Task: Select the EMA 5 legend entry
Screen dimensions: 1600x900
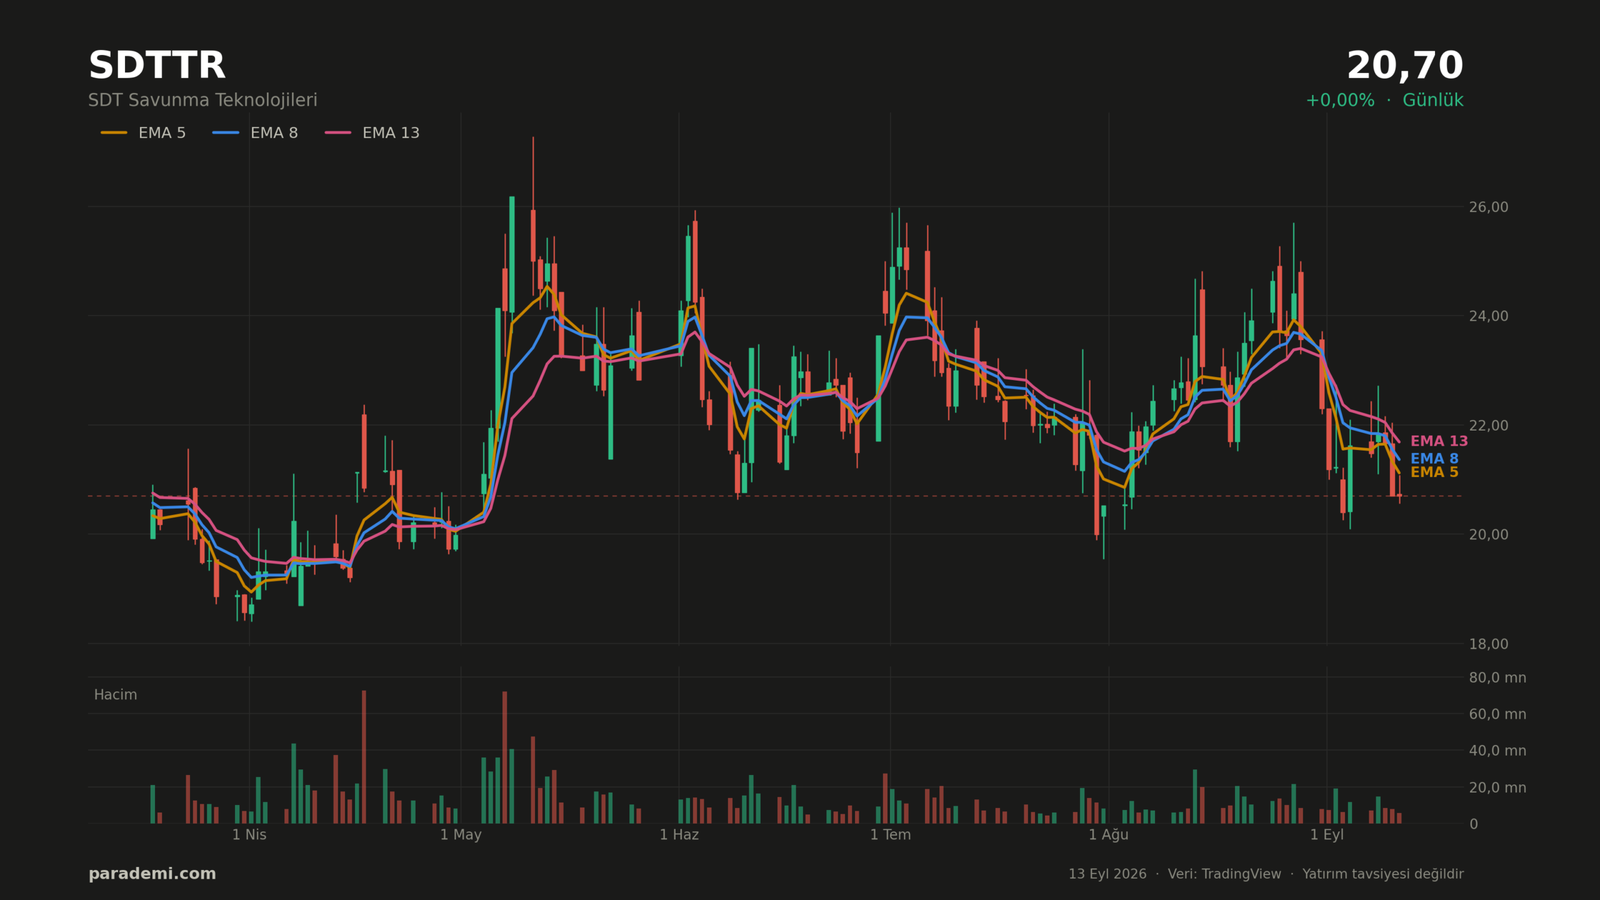Action: coord(143,133)
